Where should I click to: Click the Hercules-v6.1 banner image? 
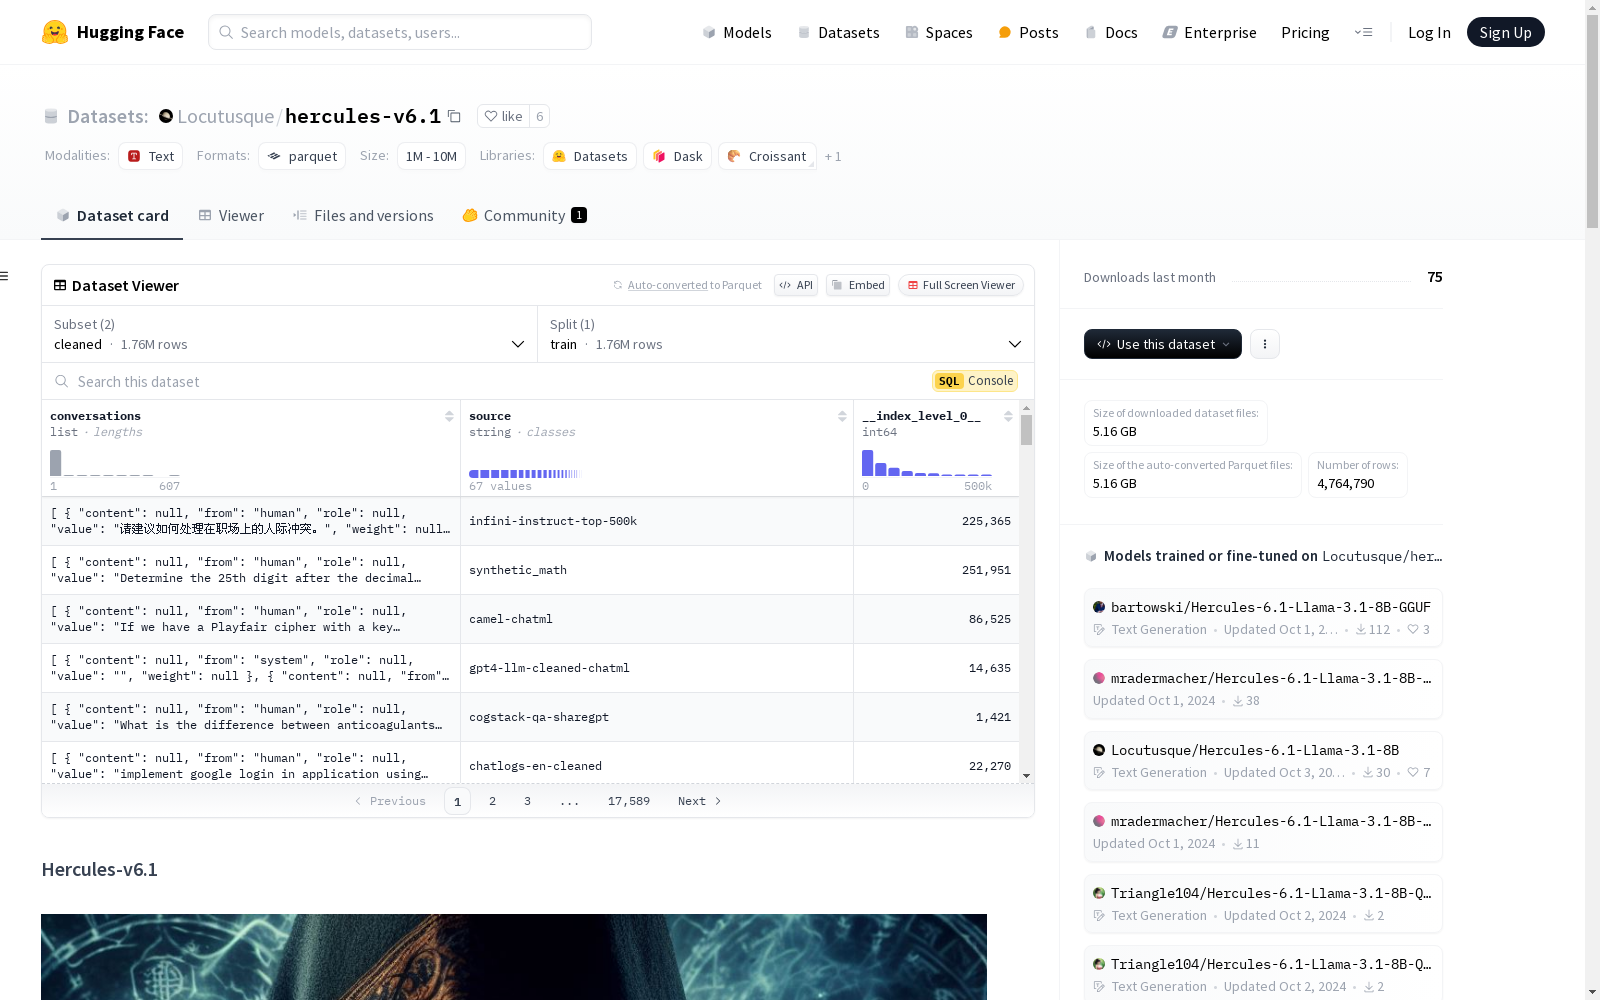(514, 957)
